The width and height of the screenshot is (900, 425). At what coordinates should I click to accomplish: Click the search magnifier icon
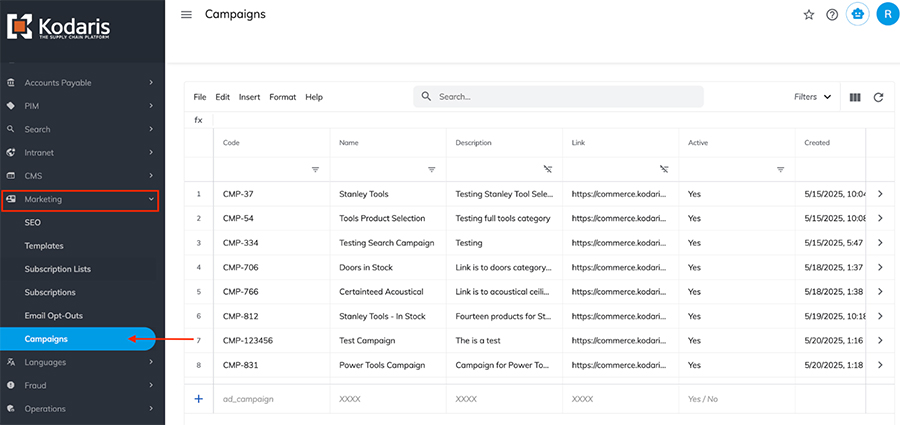(x=426, y=96)
